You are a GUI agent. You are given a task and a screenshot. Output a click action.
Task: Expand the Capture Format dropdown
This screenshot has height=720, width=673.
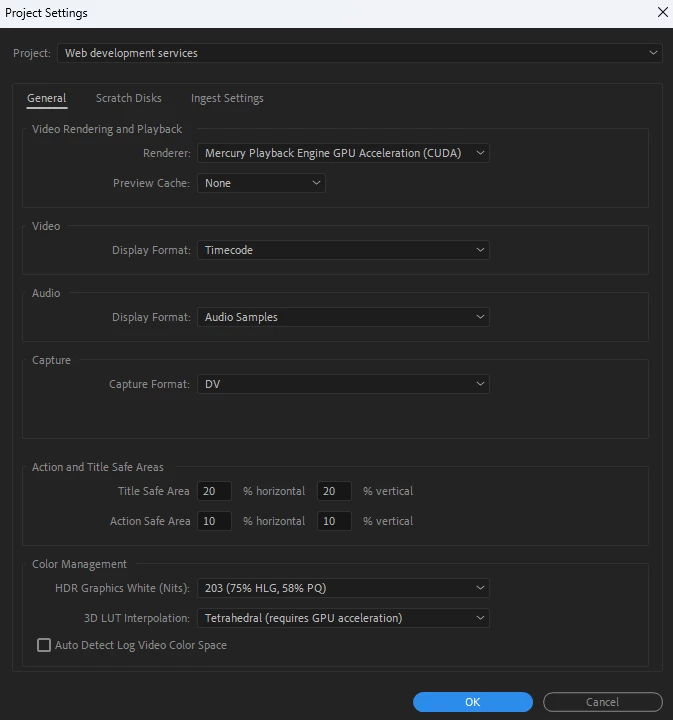[x=343, y=384]
